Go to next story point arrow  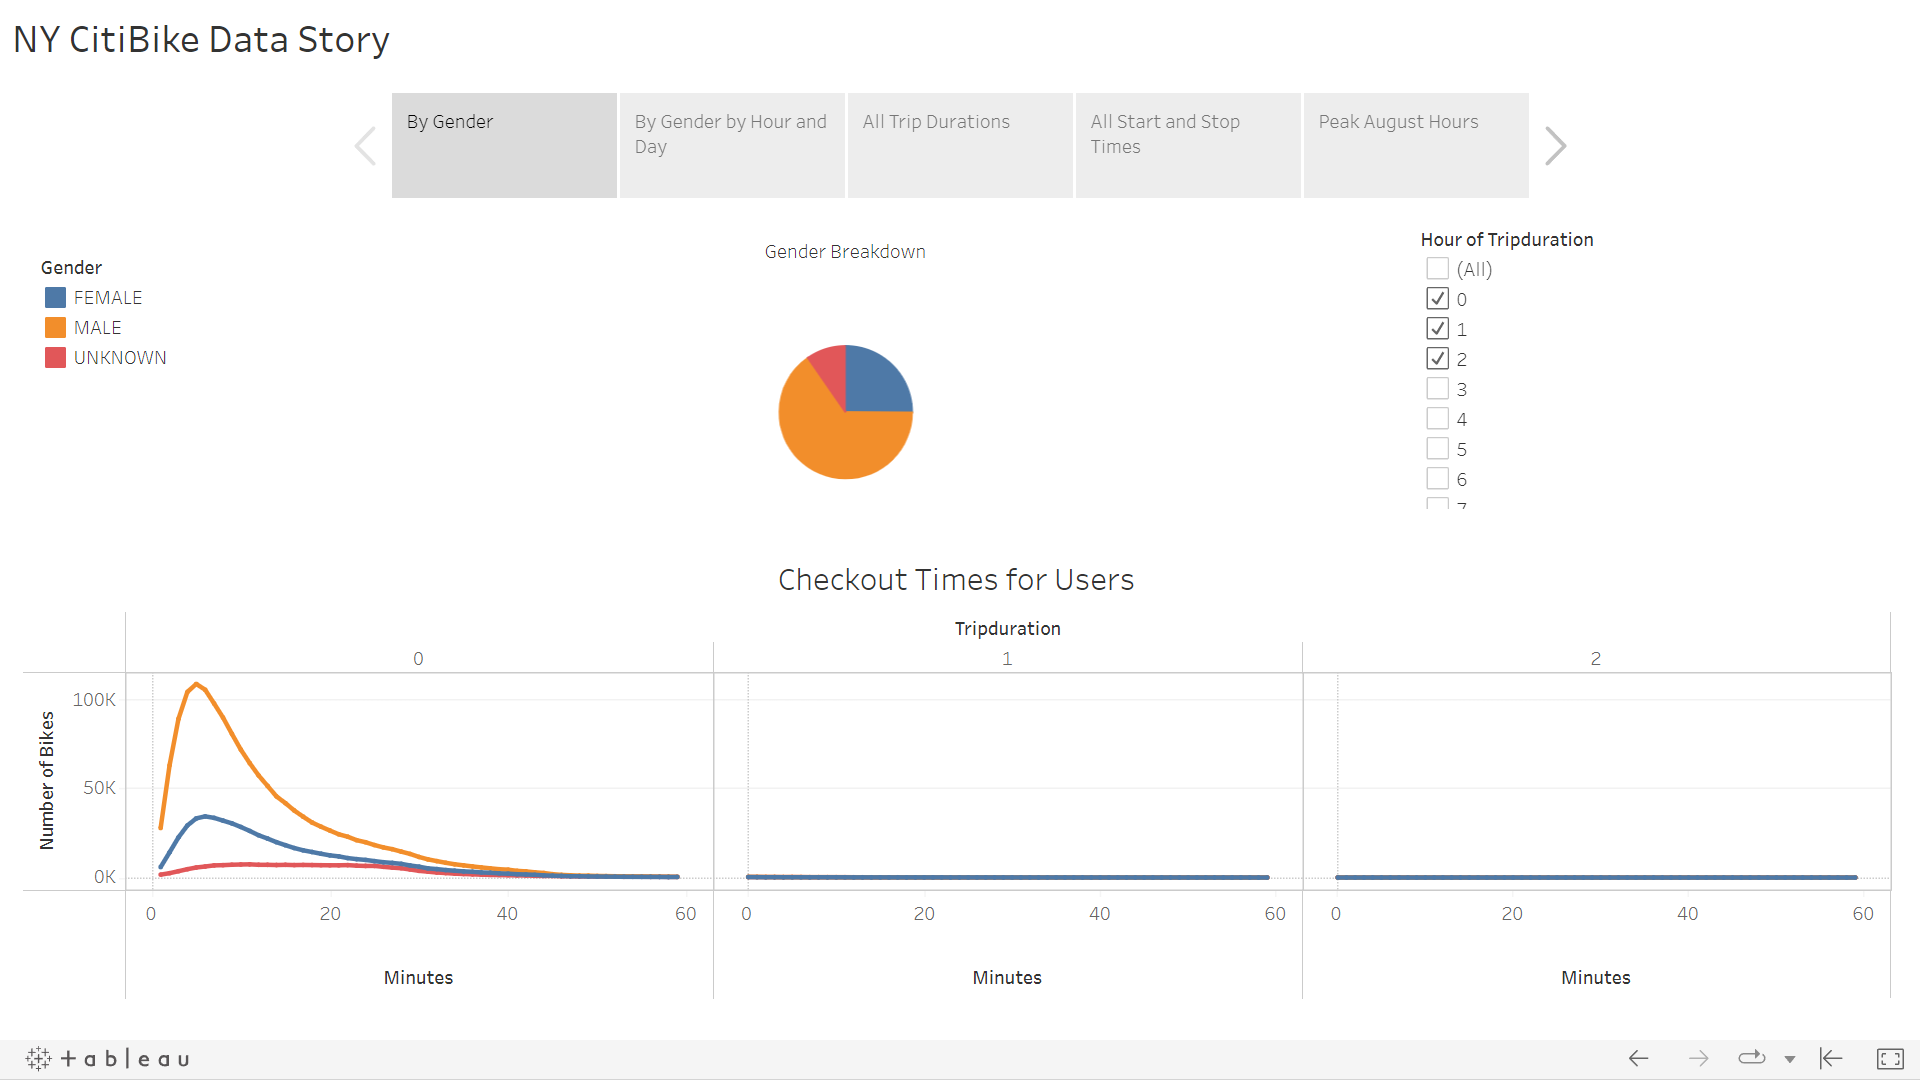click(x=1555, y=146)
